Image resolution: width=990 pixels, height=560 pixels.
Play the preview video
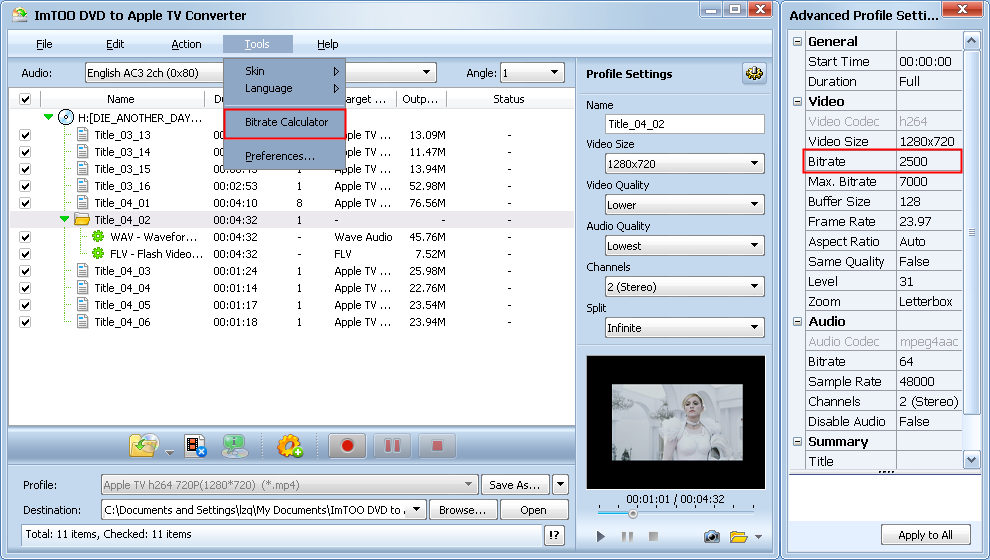(600, 537)
